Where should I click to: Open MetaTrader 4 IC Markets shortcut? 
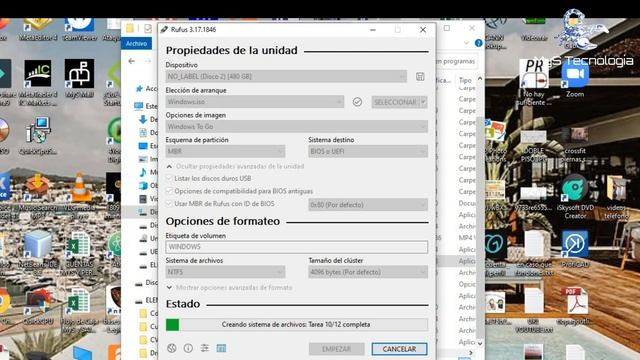coord(38,83)
